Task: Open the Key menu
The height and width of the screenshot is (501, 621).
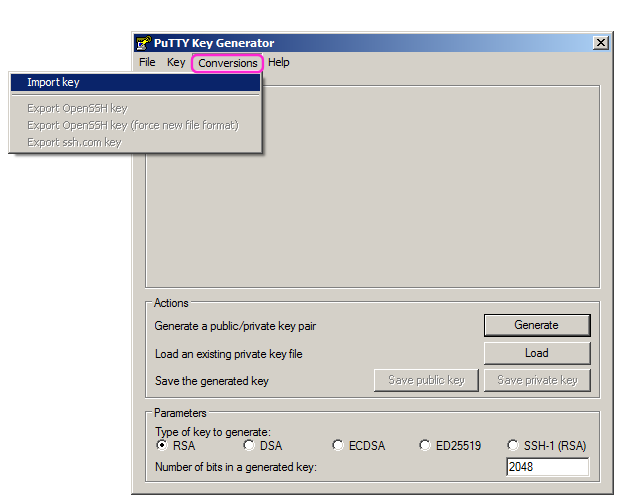Action: pyautogui.click(x=176, y=63)
